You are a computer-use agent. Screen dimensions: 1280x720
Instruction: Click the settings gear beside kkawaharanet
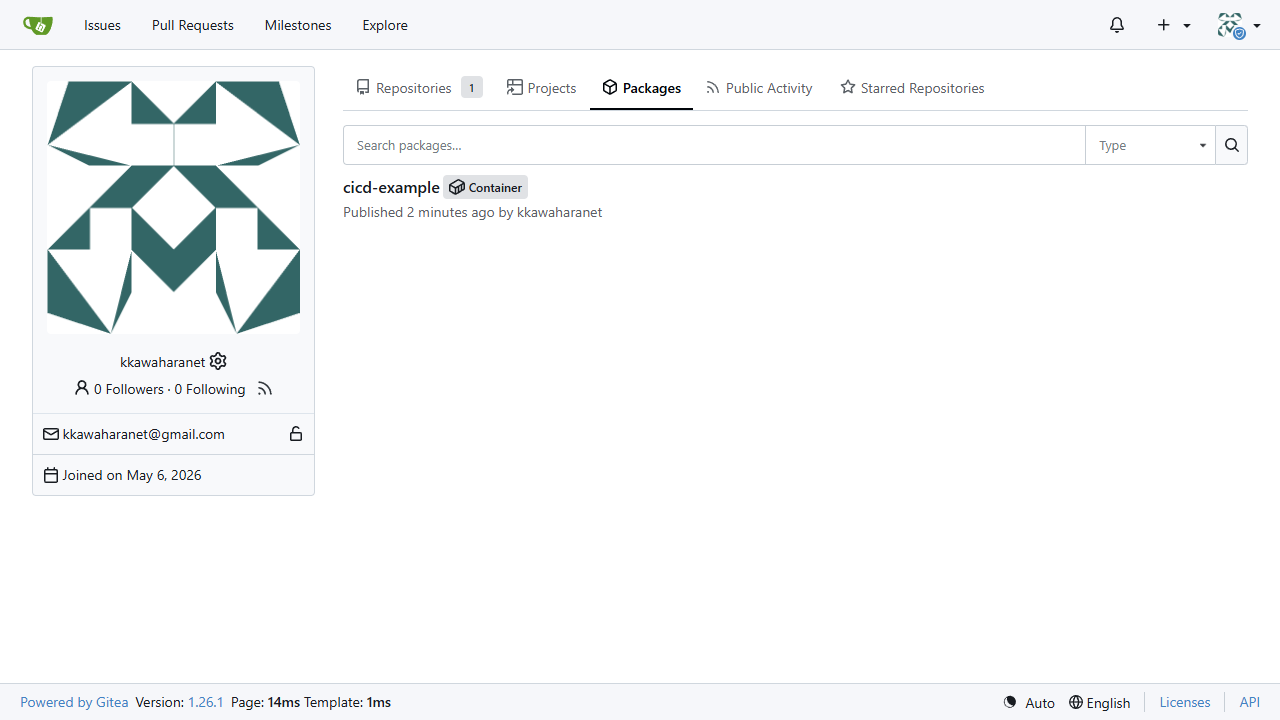(x=218, y=361)
